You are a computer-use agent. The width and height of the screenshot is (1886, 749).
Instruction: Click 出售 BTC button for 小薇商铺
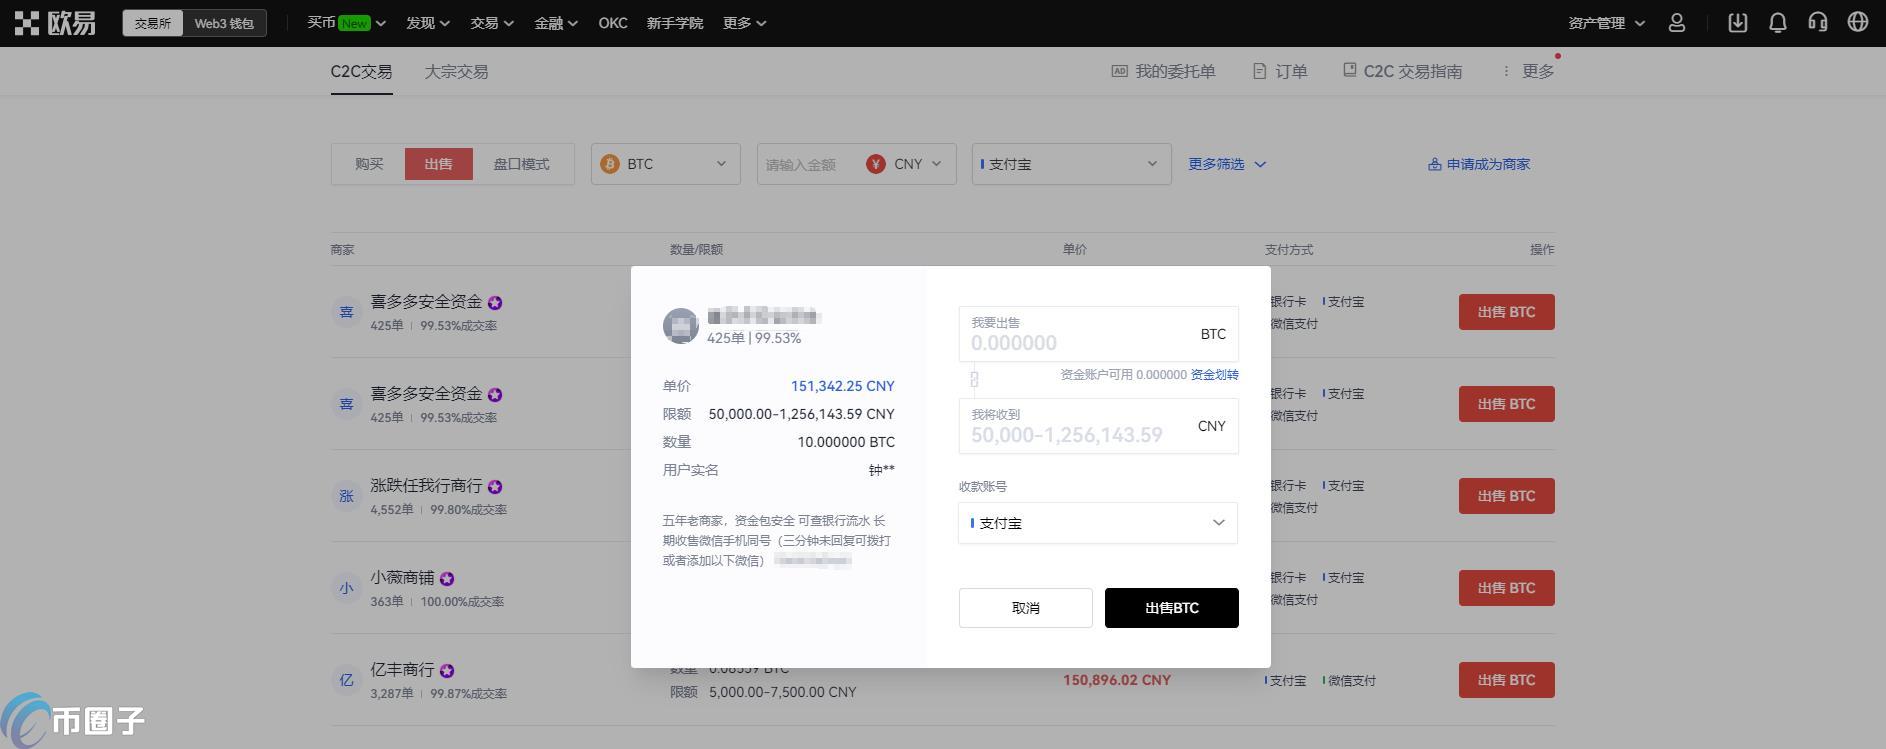tap(1507, 588)
